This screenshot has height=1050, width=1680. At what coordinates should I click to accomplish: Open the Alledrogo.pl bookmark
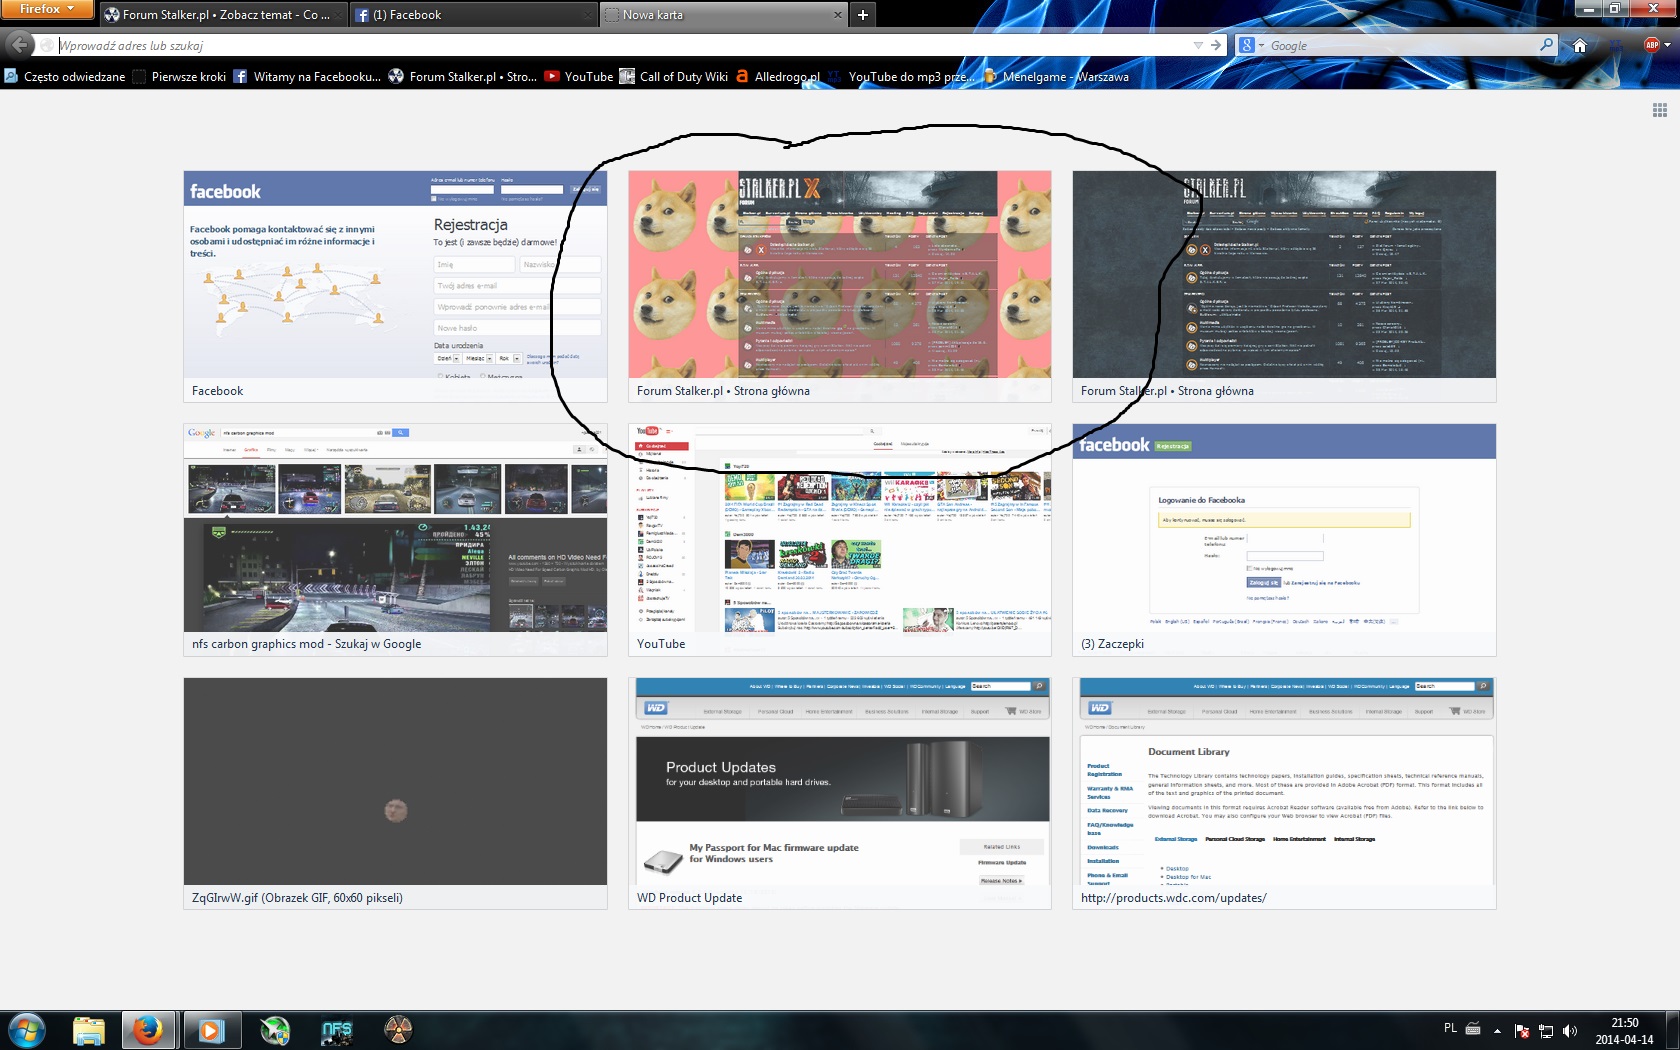click(x=778, y=76)
